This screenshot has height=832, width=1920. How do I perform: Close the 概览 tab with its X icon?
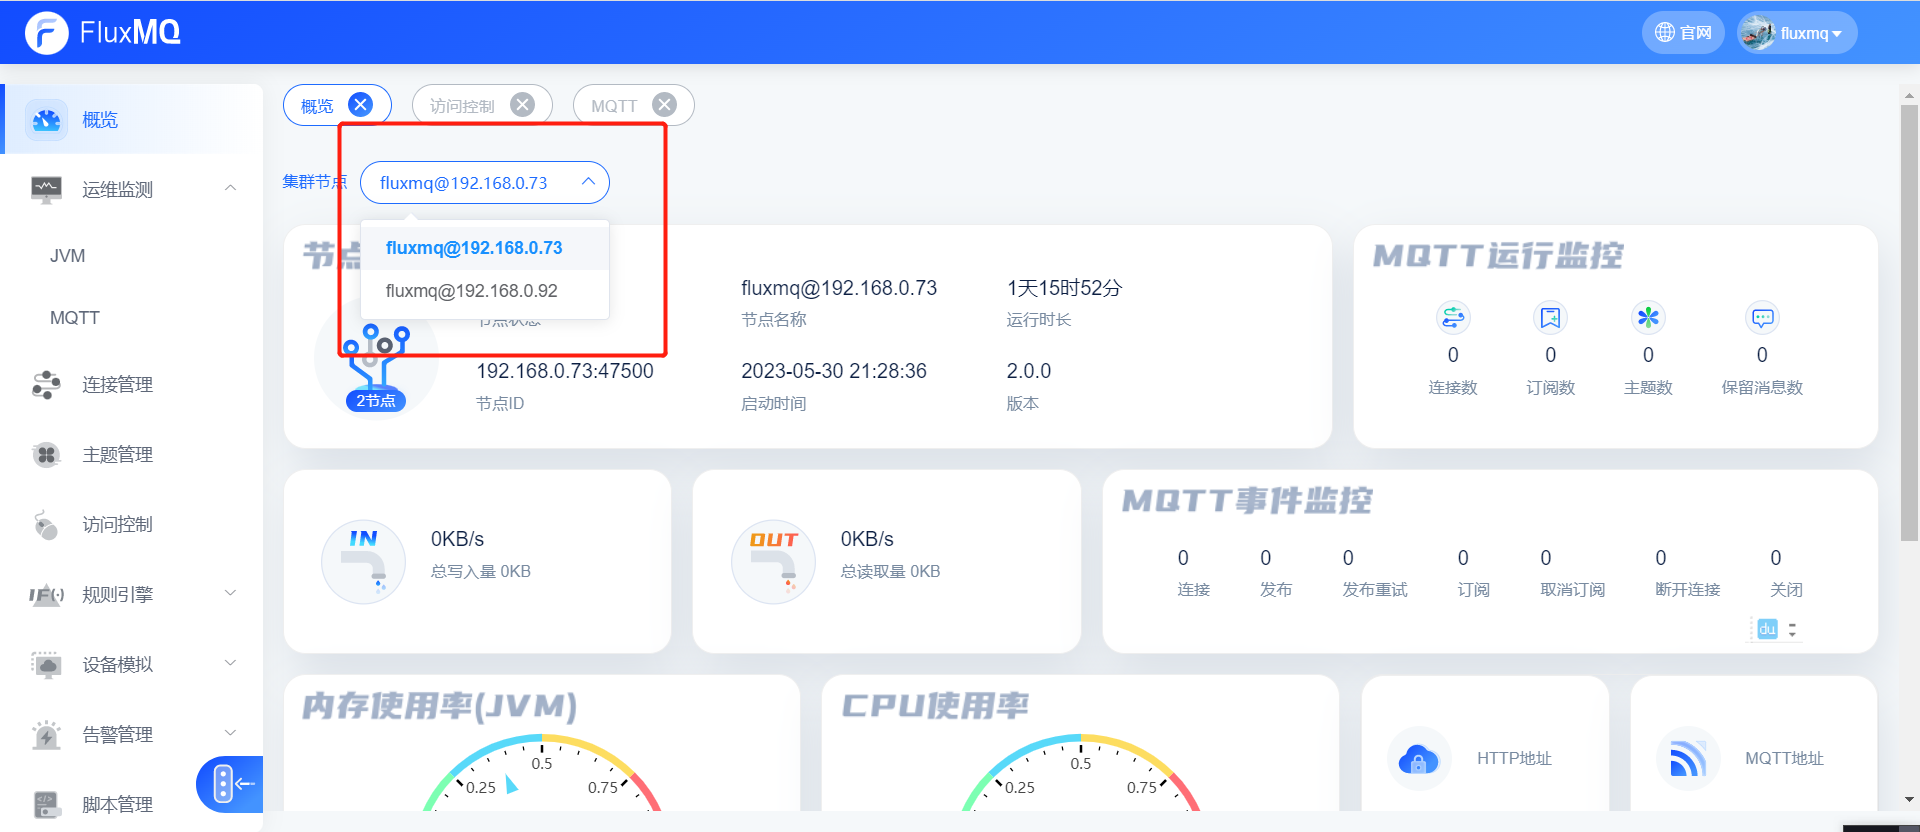click(360, 105)
